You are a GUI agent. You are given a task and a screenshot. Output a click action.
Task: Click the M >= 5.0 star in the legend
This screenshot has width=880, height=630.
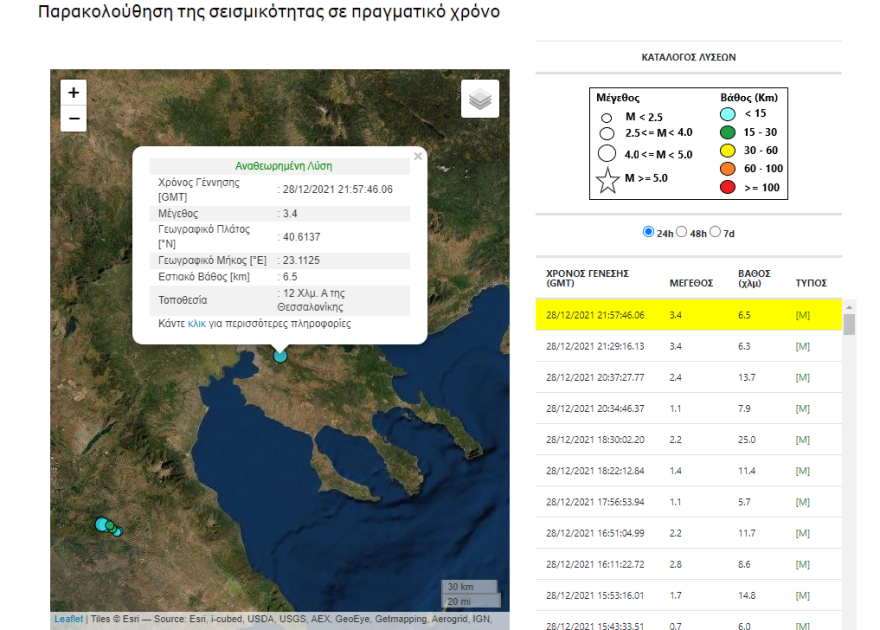[609, 182]
